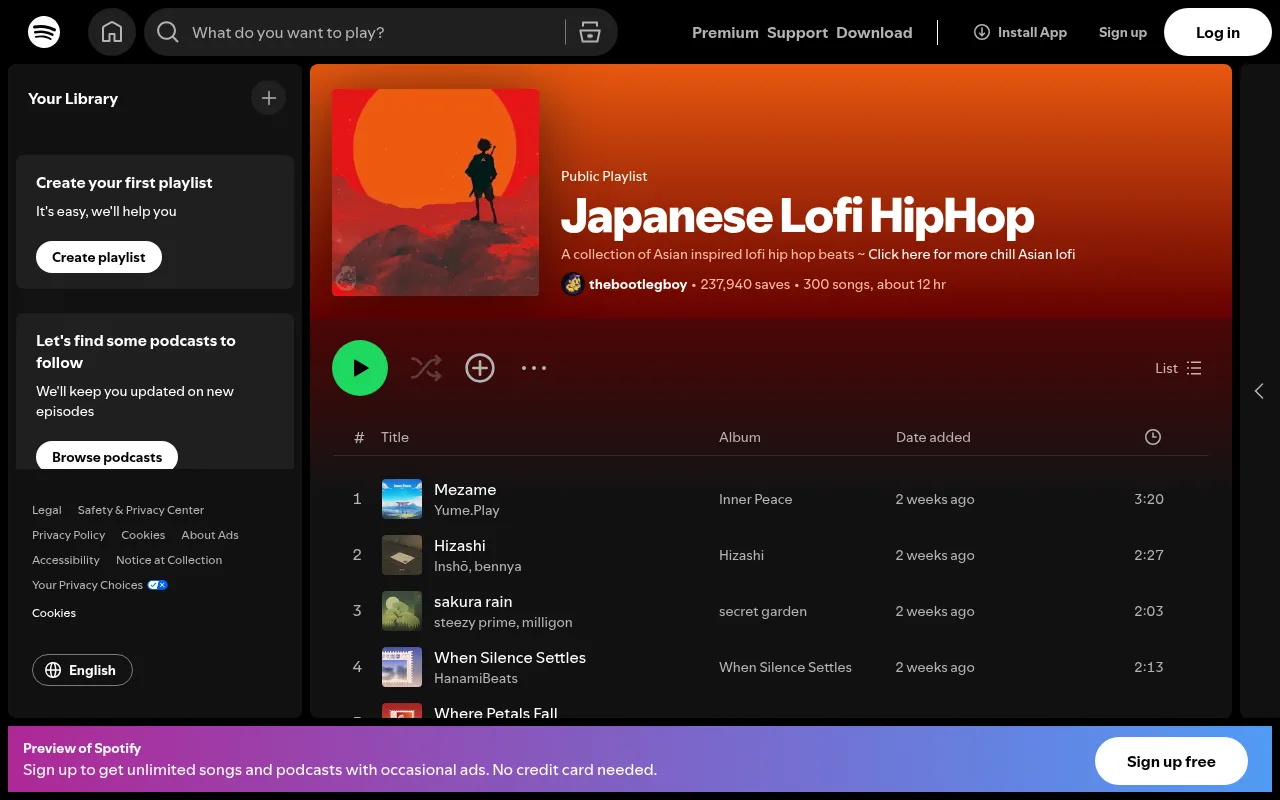Image resolution: width=1280 pixels, height=800 pixels.
Task: Click the Mezame track cover thumbnail
Action: [402, 499]
